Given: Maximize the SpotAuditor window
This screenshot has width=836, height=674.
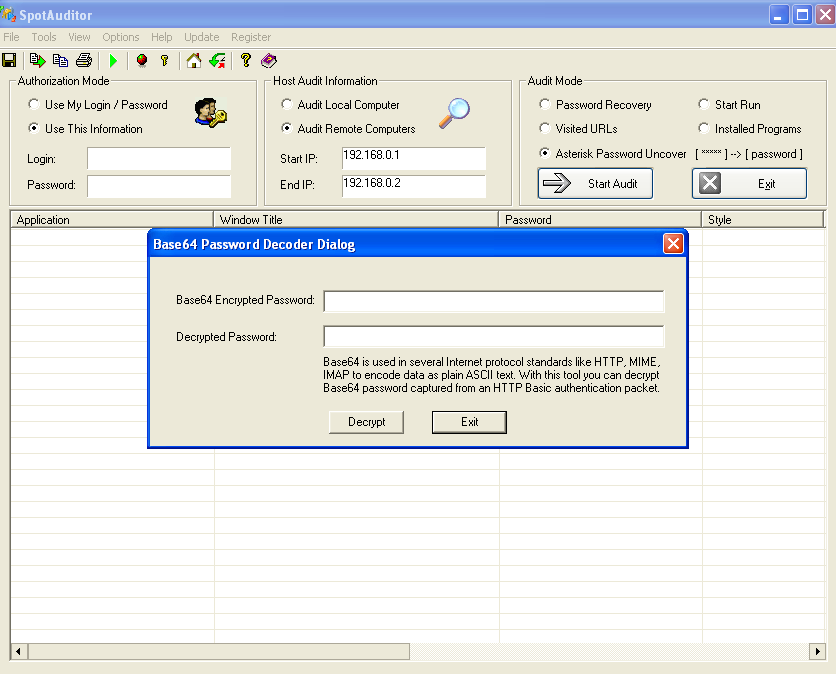Looking at the screenshot, I should 802,14.
